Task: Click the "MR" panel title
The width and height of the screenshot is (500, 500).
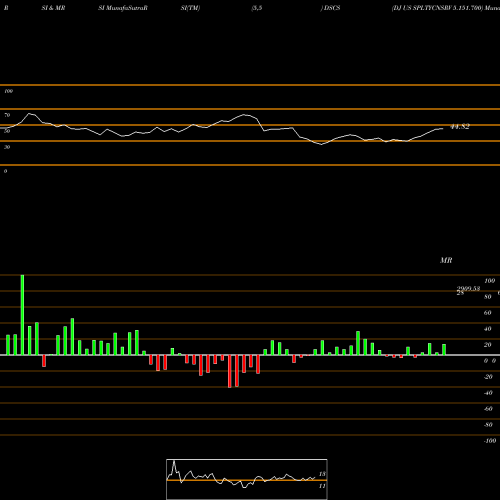Action: click(x=446, y=260)
